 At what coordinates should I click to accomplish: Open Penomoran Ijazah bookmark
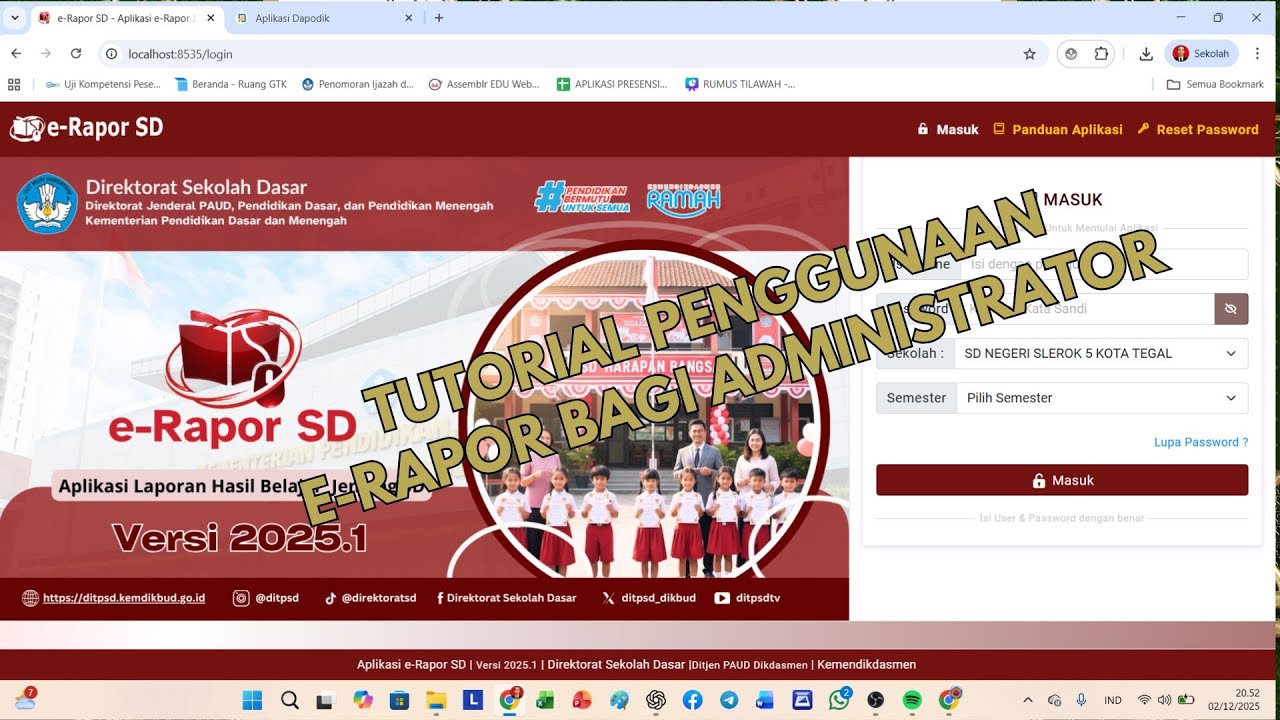click(x=357, y=84)
